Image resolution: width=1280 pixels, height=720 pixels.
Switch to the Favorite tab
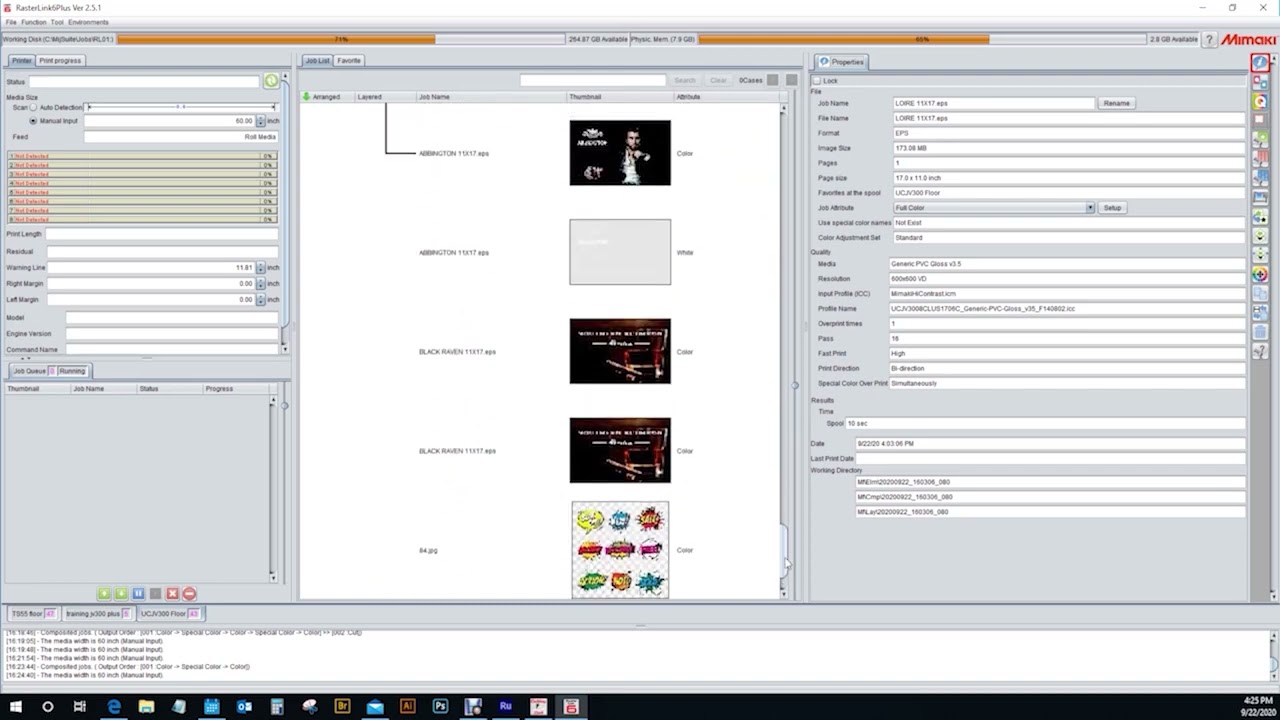point(348,61)
